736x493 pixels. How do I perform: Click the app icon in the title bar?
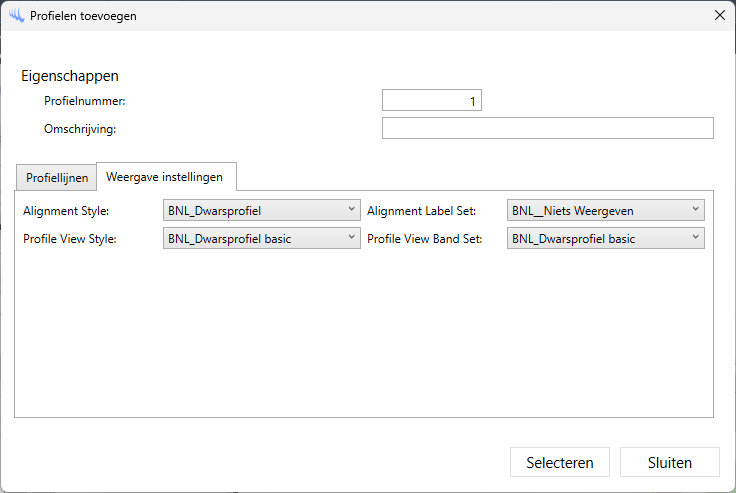[16, 15]
